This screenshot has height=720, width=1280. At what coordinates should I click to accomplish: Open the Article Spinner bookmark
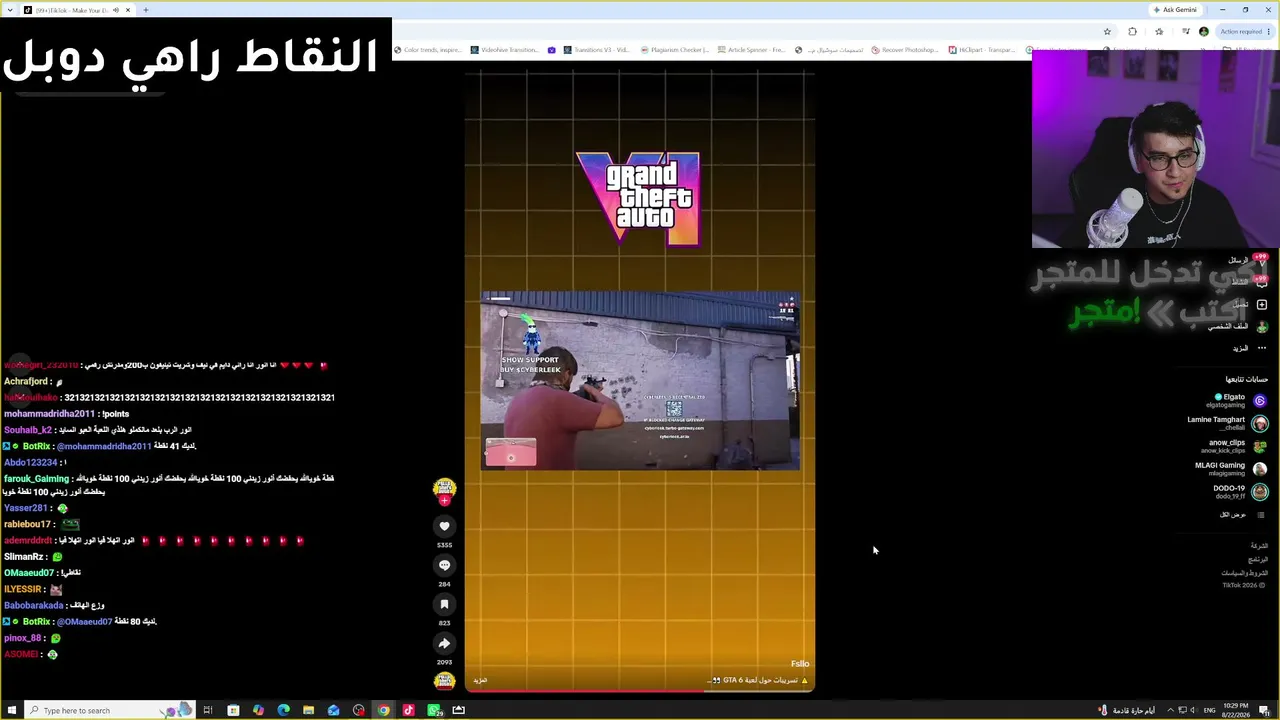pos(751,50)
